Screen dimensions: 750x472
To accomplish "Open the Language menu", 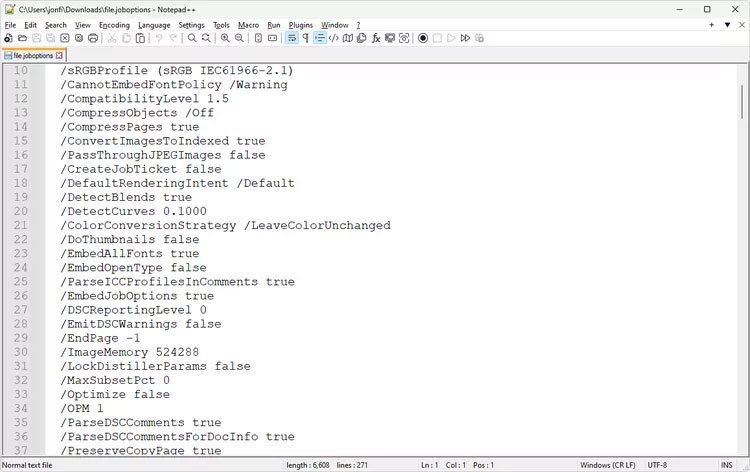I will pos(154,25).
